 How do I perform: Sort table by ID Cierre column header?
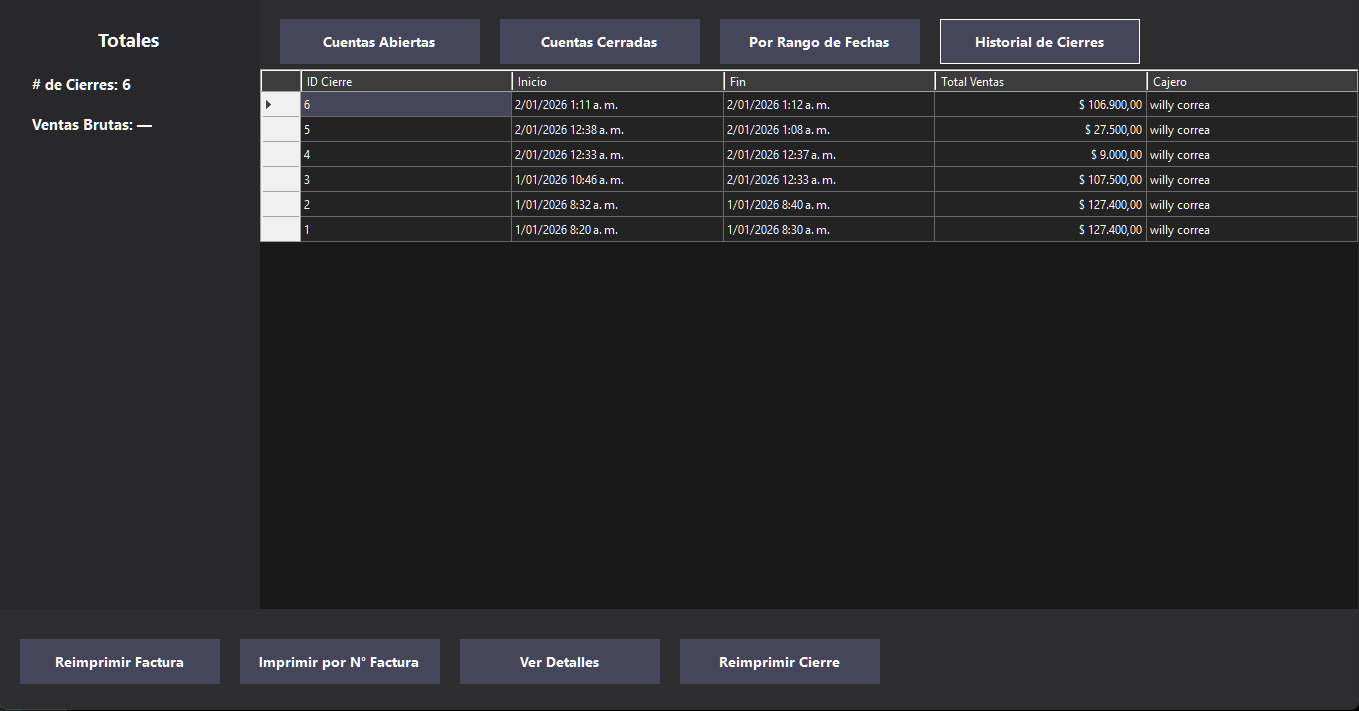[406, 82]
